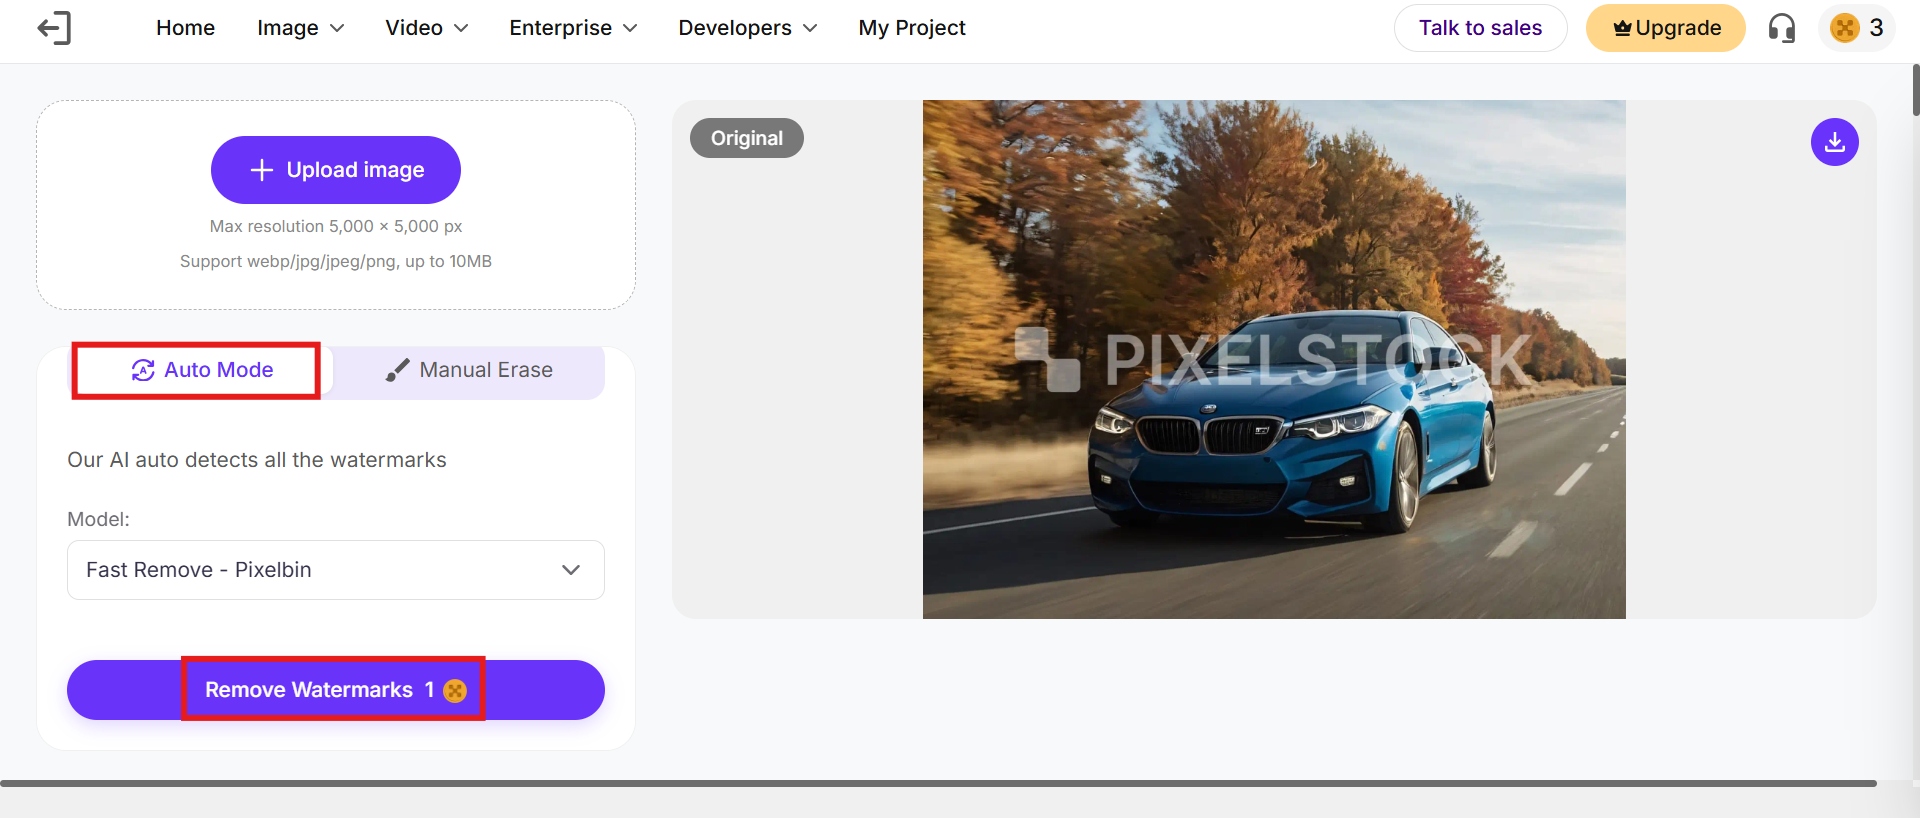Click the Original label badge
The height and width of the screenshot is (818, 1920).
coord(747,138)
